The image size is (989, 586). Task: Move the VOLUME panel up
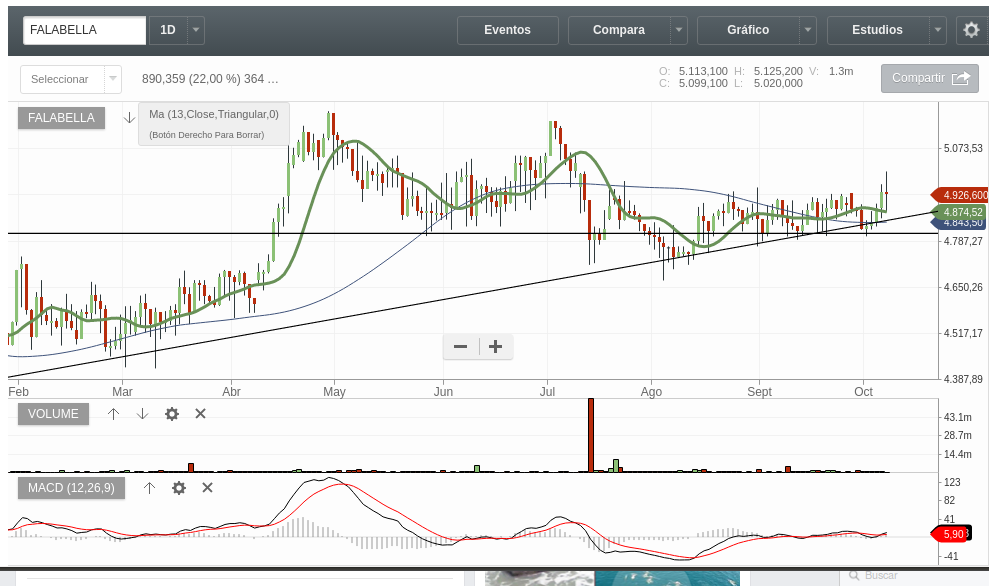pos(114,414)
